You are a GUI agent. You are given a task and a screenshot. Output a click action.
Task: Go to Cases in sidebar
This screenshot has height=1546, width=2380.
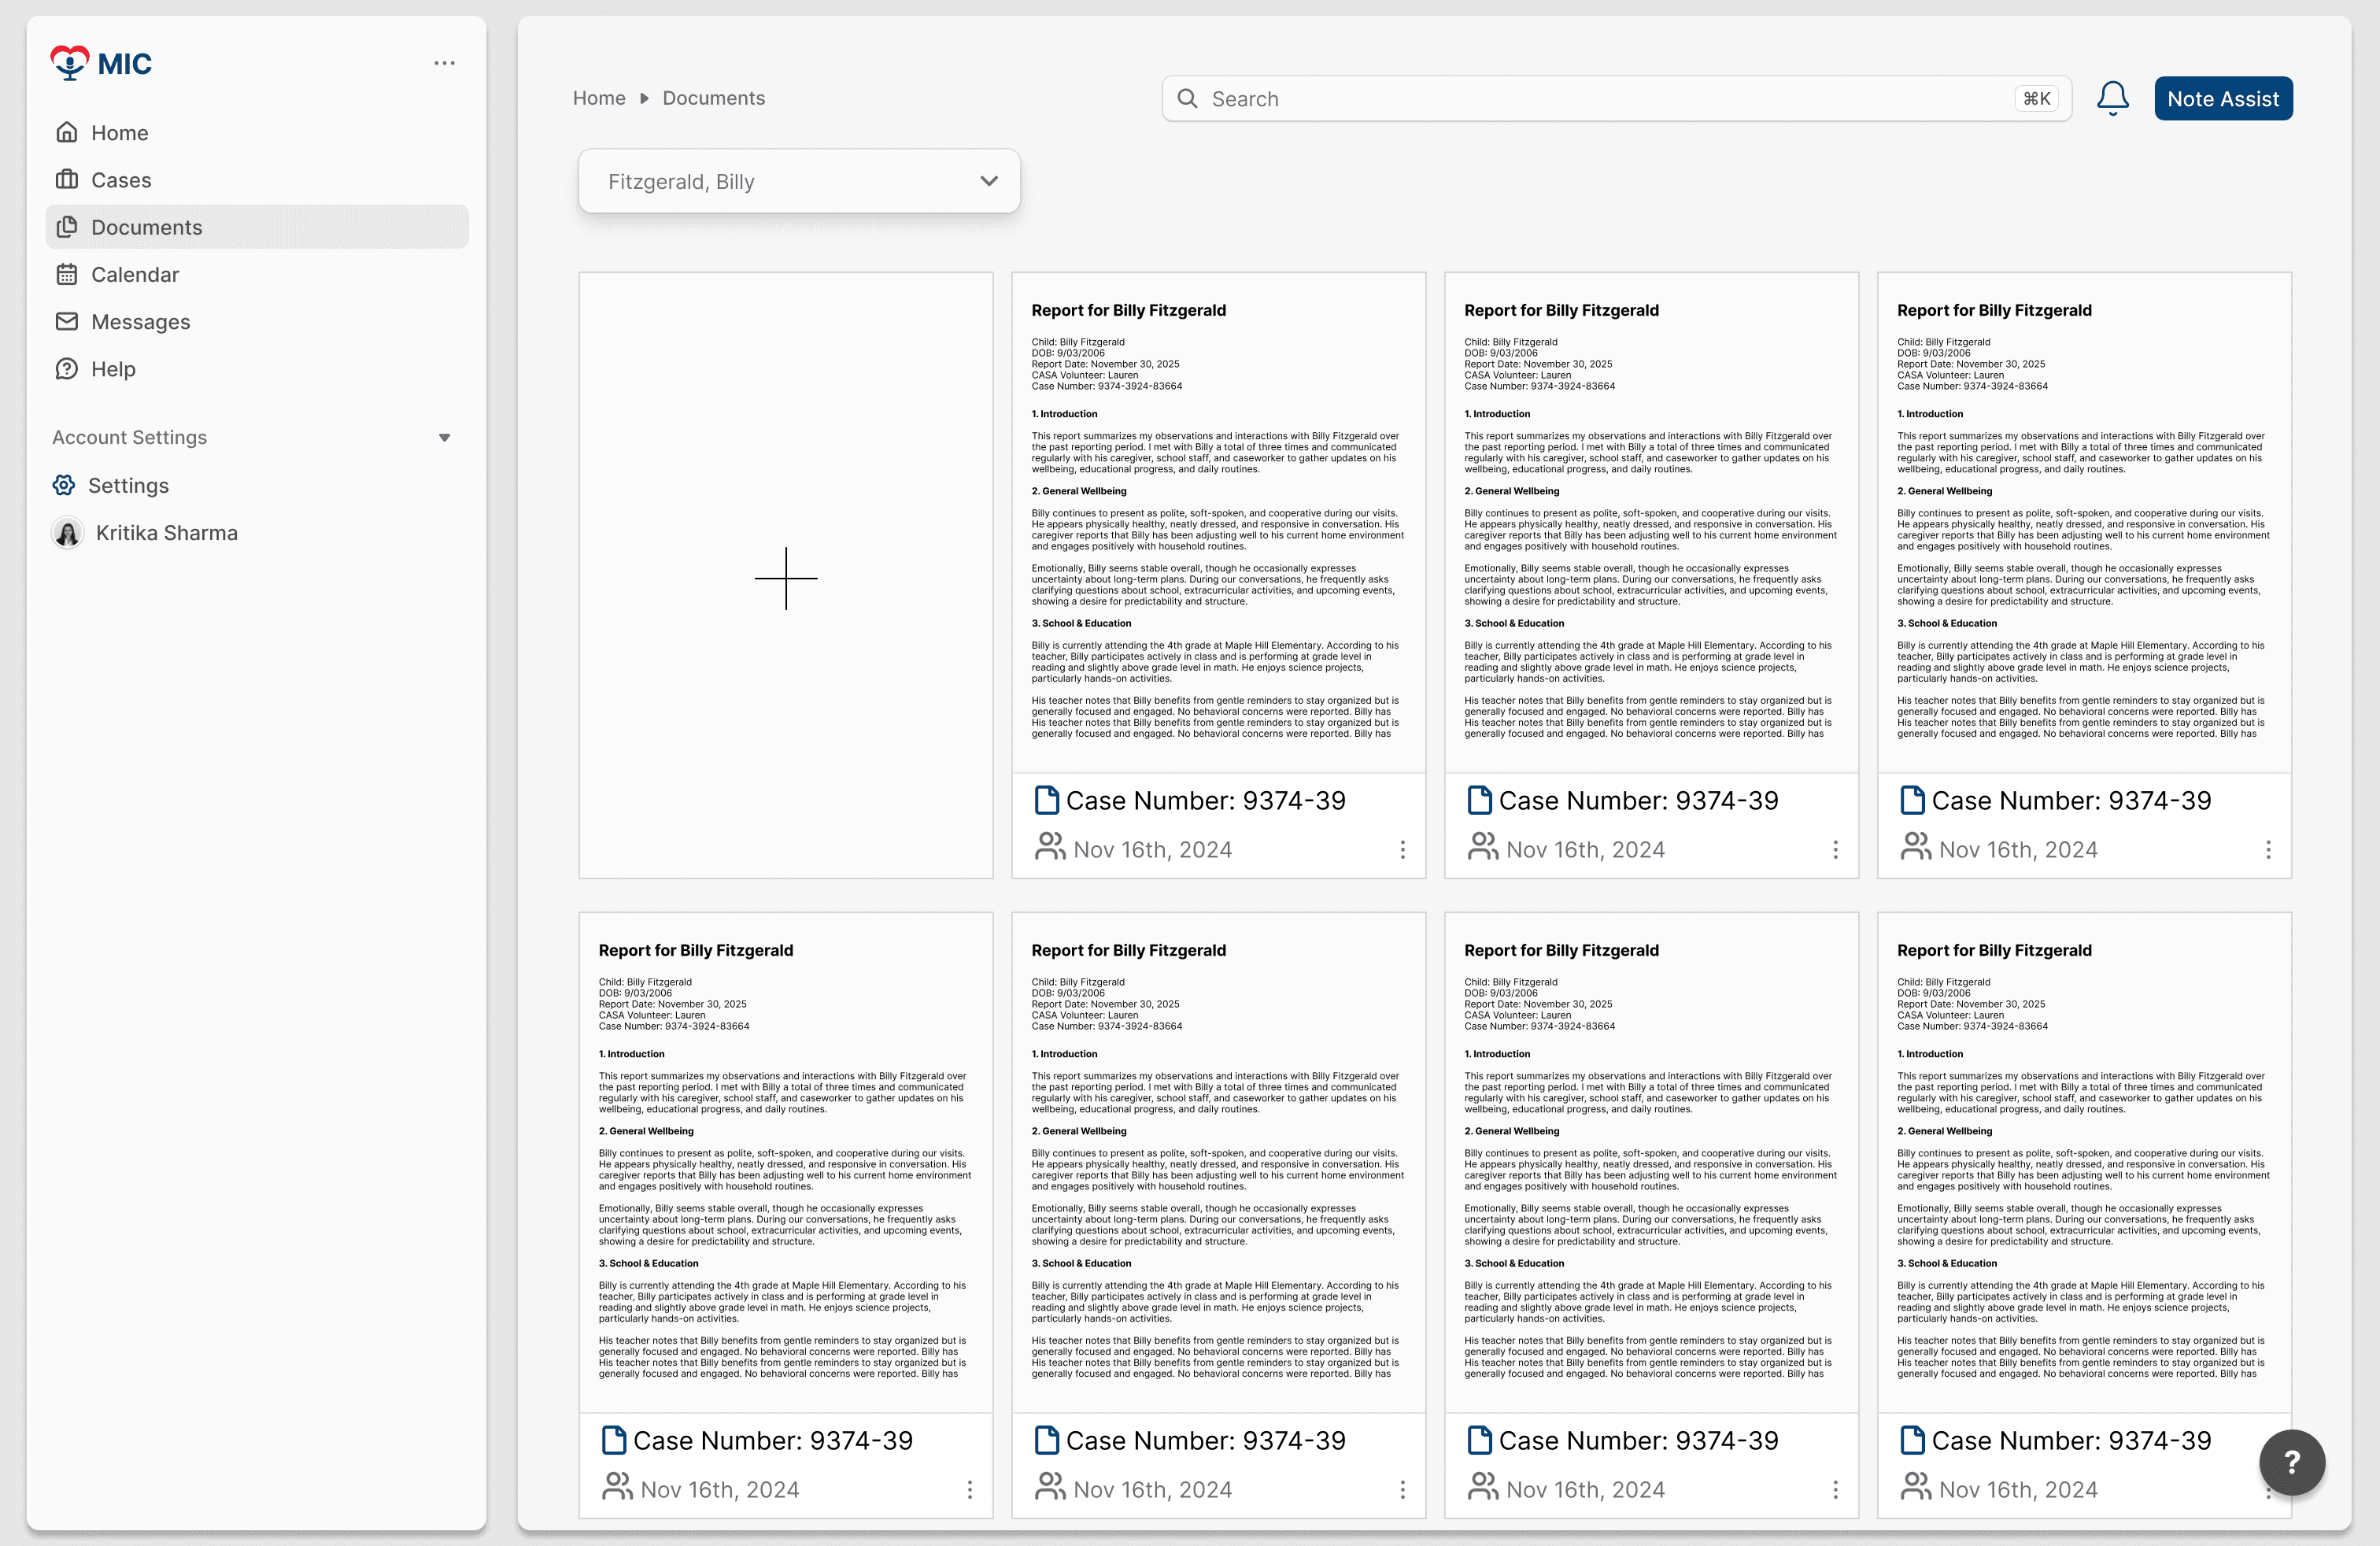pyautogui.click(x=121, y=180)
